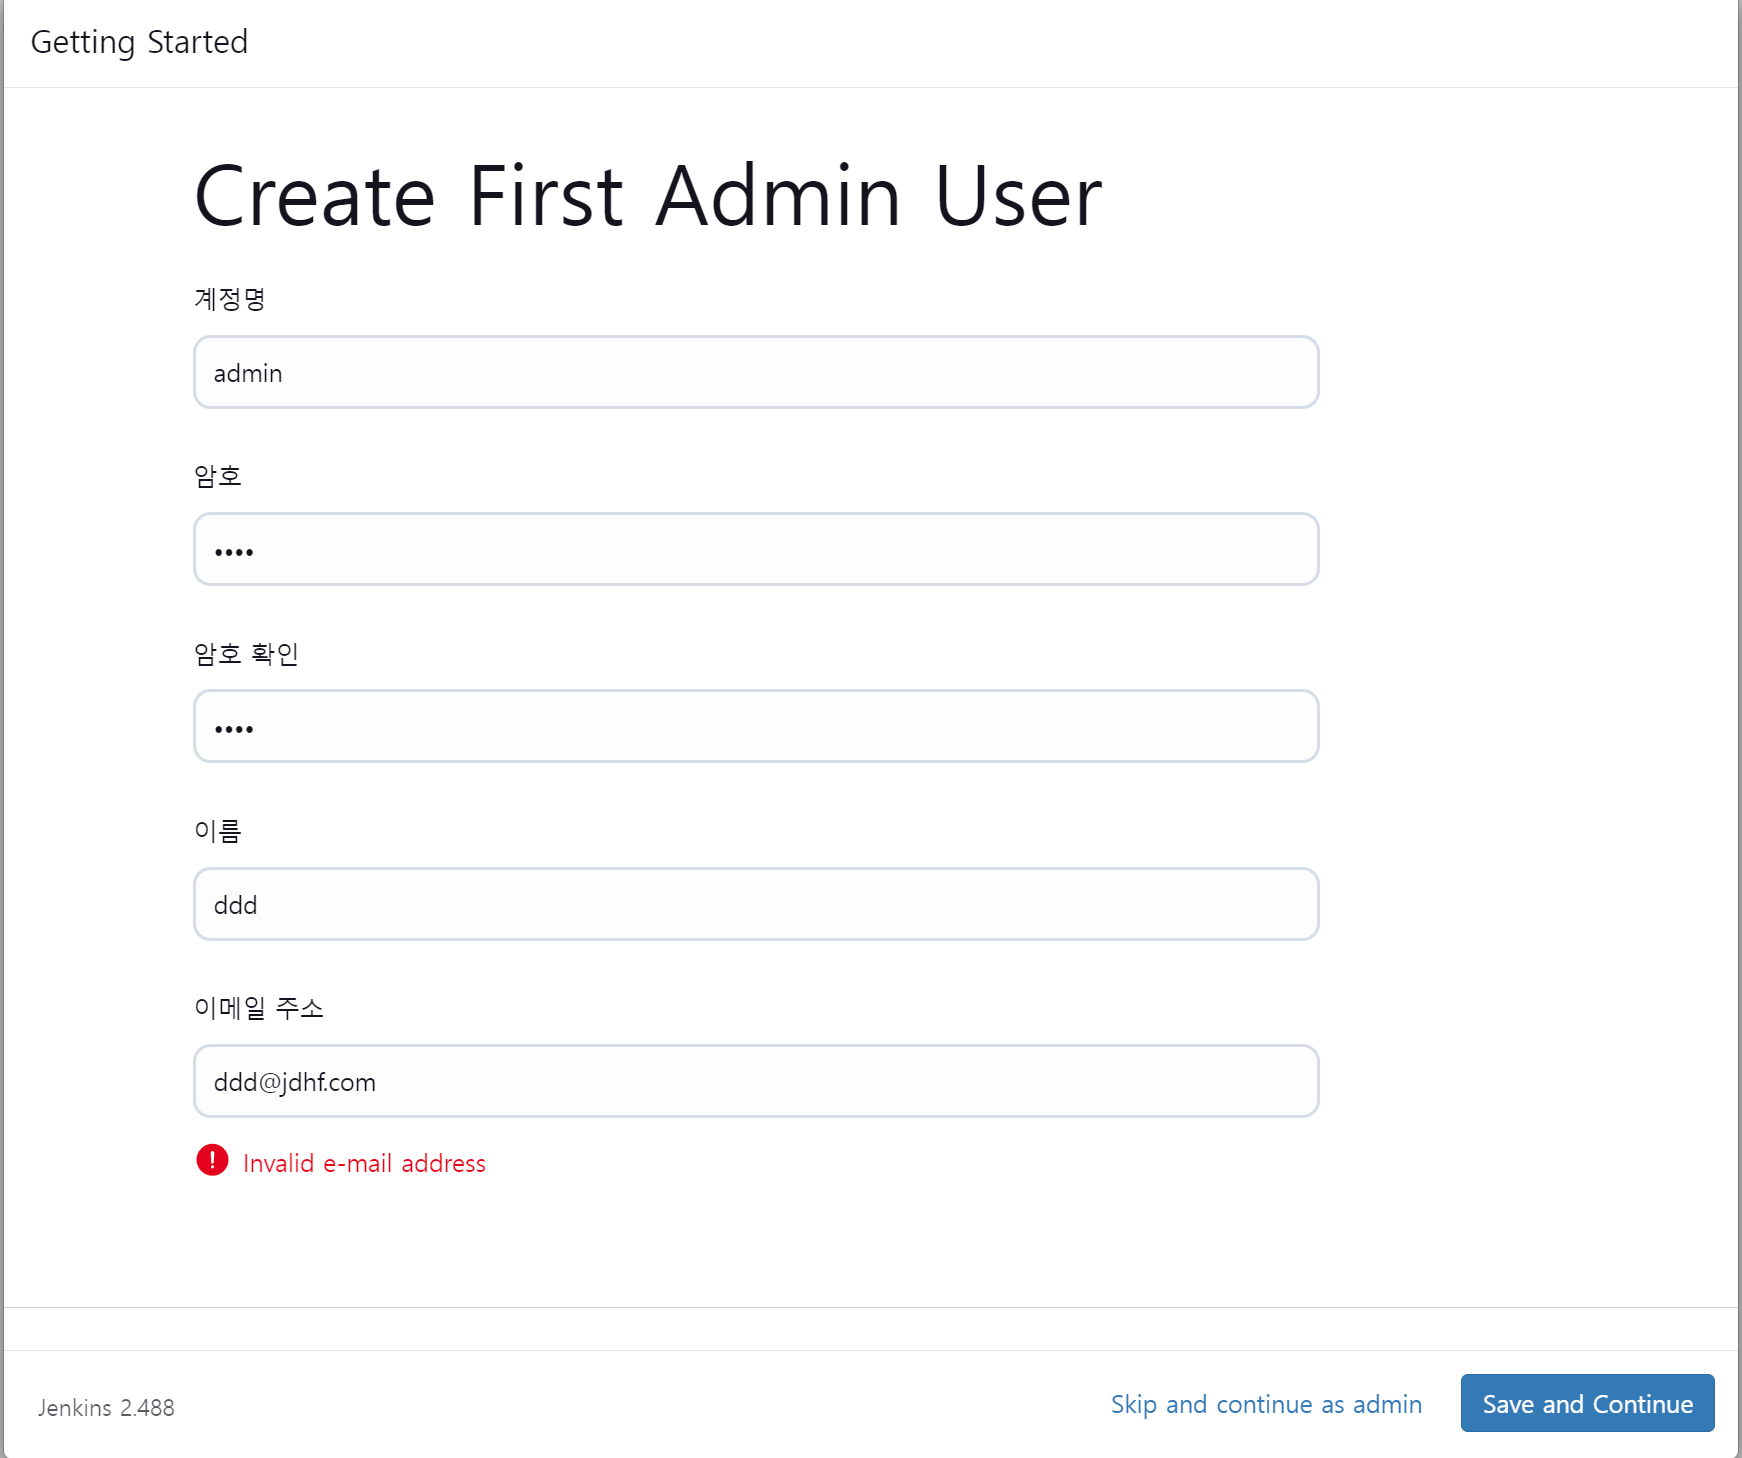Click the 이름 name field containing ddd
This screenshot has width=1742, height=1458.
click(x=756, y=904)
